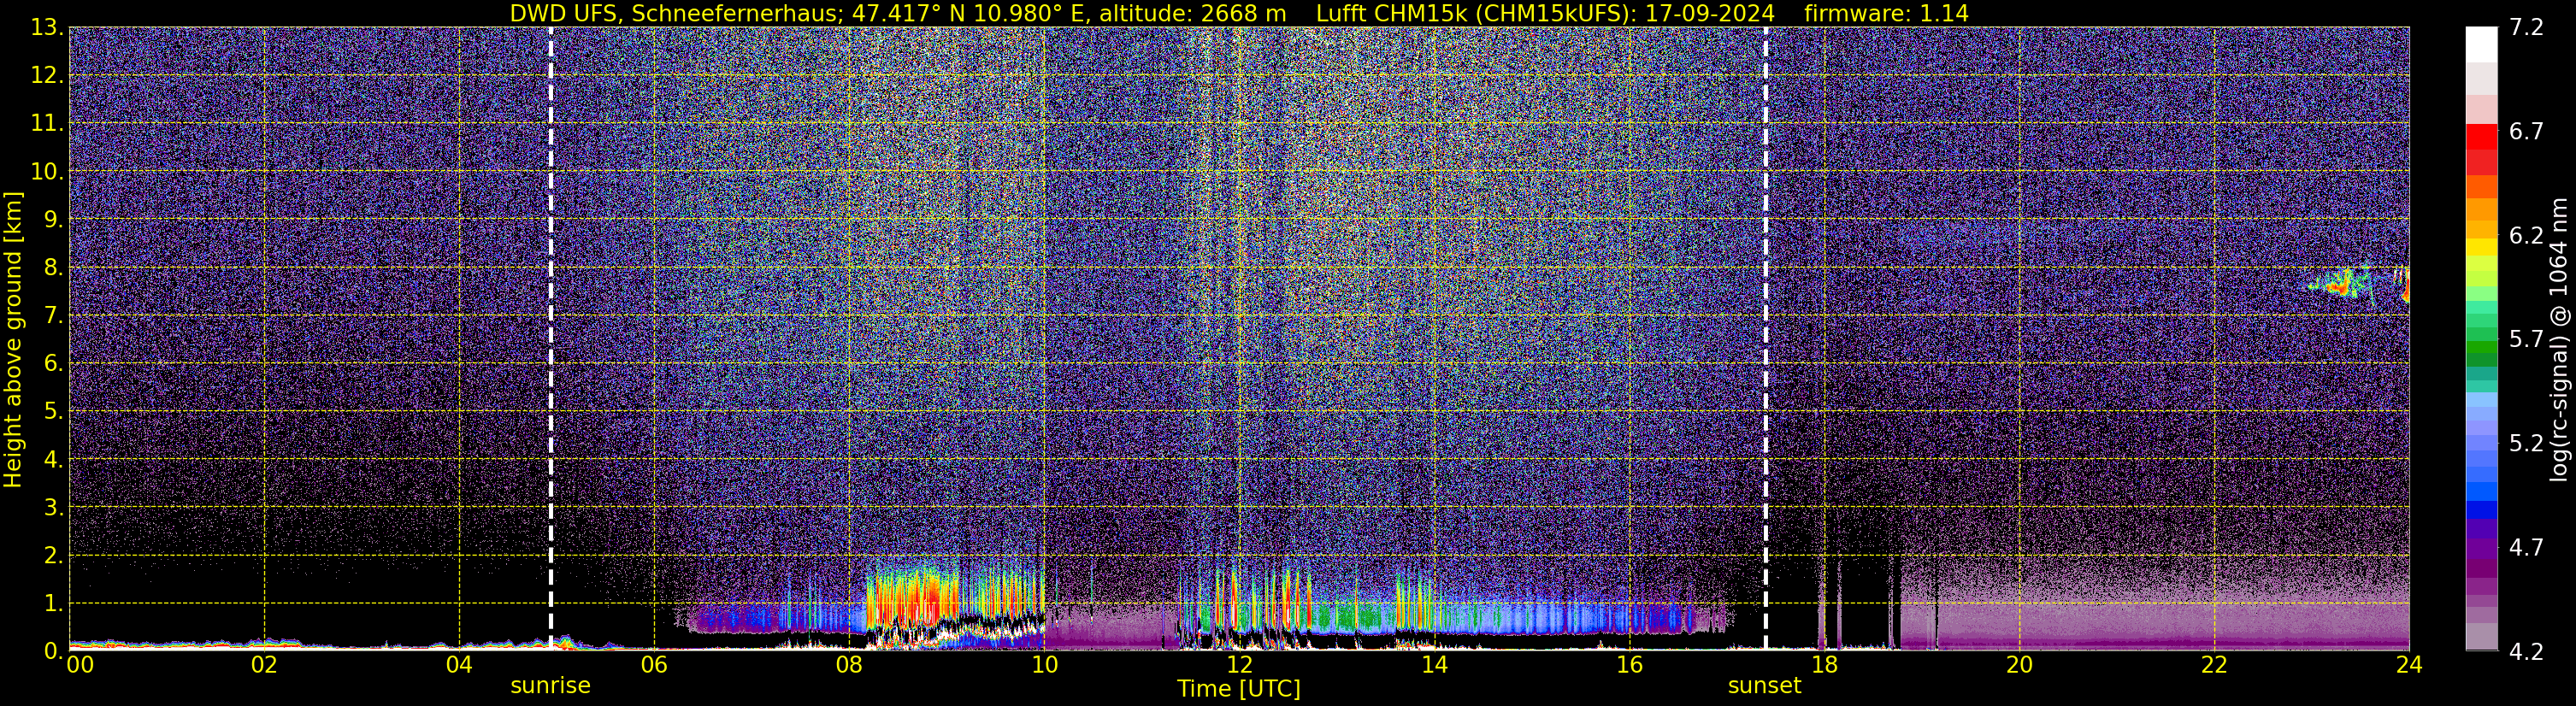Click the x-axis tick label '18'
Screen dimensions: 2576x706
click(x=1824, y=665)
